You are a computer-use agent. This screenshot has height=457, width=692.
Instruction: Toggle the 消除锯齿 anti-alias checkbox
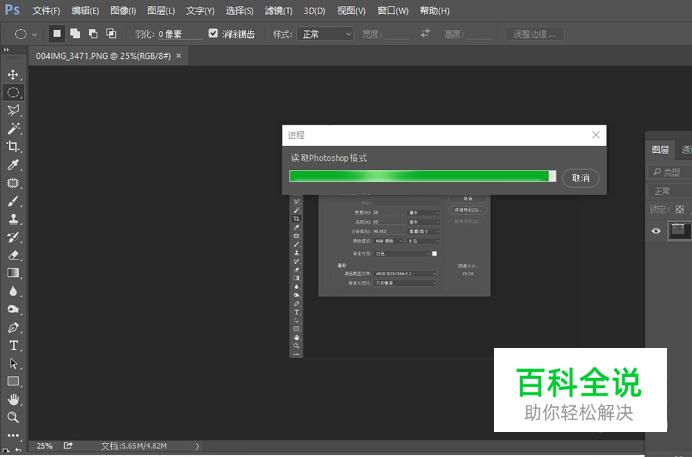(x=213, y=34)
